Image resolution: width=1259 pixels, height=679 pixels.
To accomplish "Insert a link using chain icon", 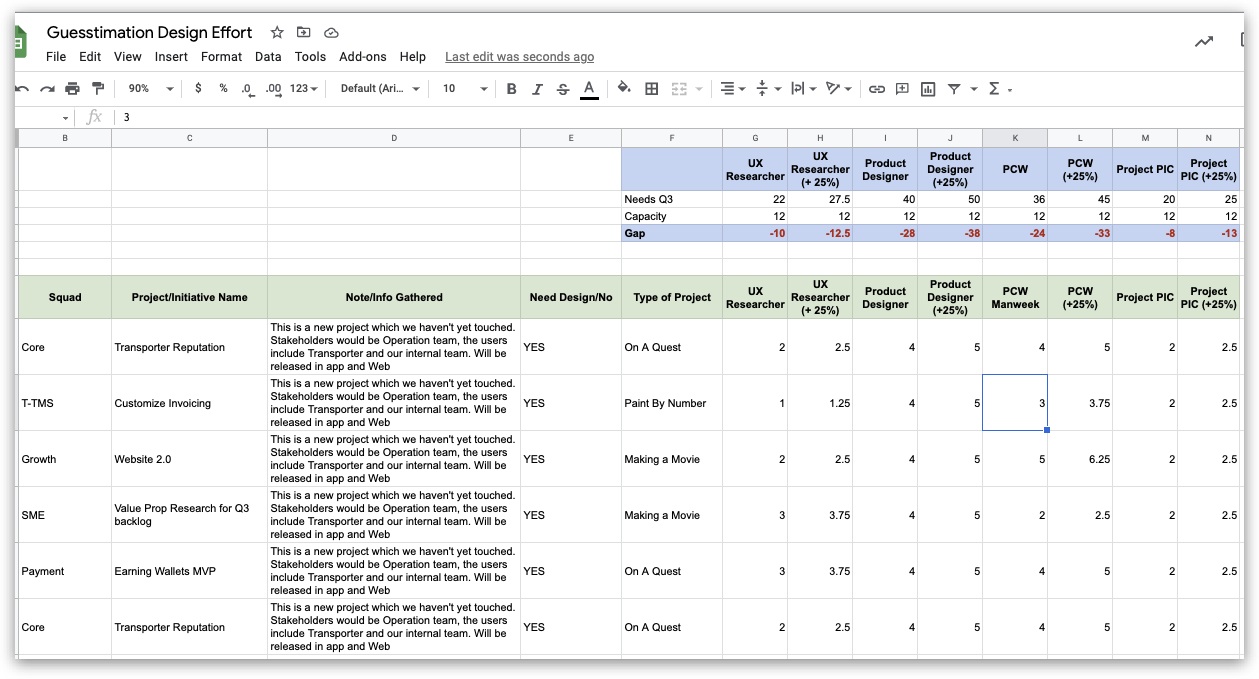I will (x=877, y=89).
